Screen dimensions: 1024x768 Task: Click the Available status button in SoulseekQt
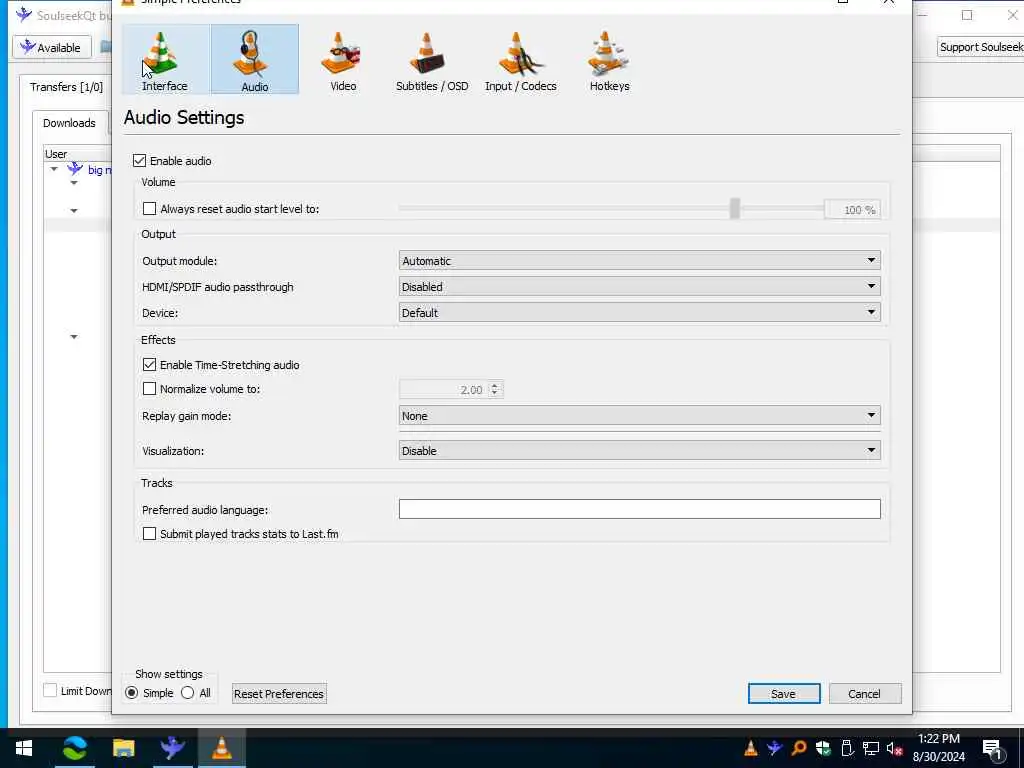click(x=52, y=48)
